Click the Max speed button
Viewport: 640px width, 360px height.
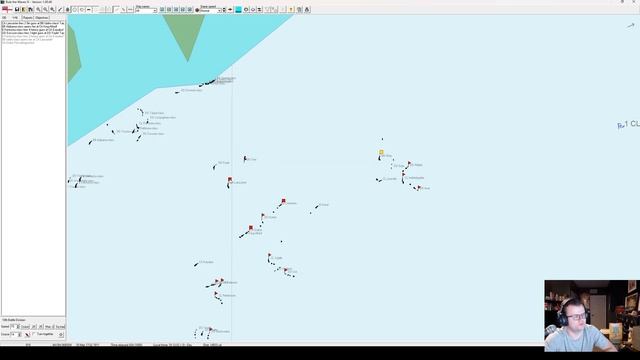coord(48,327)
